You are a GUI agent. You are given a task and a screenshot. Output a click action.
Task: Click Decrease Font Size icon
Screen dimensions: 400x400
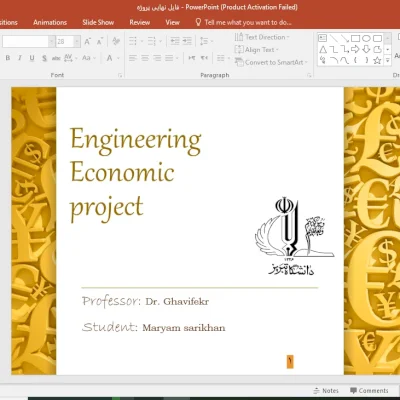pos(100,41)
